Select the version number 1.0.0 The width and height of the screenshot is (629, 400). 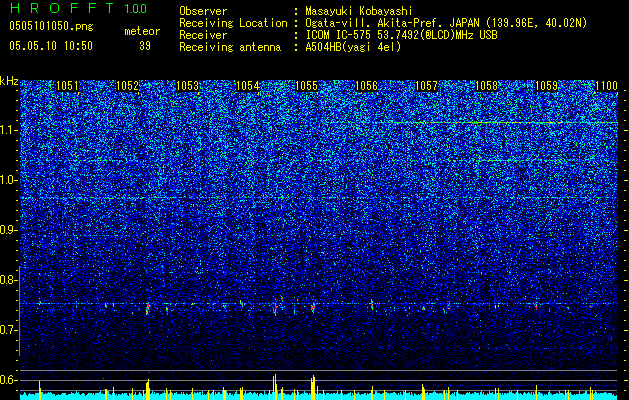coord(135,8)
